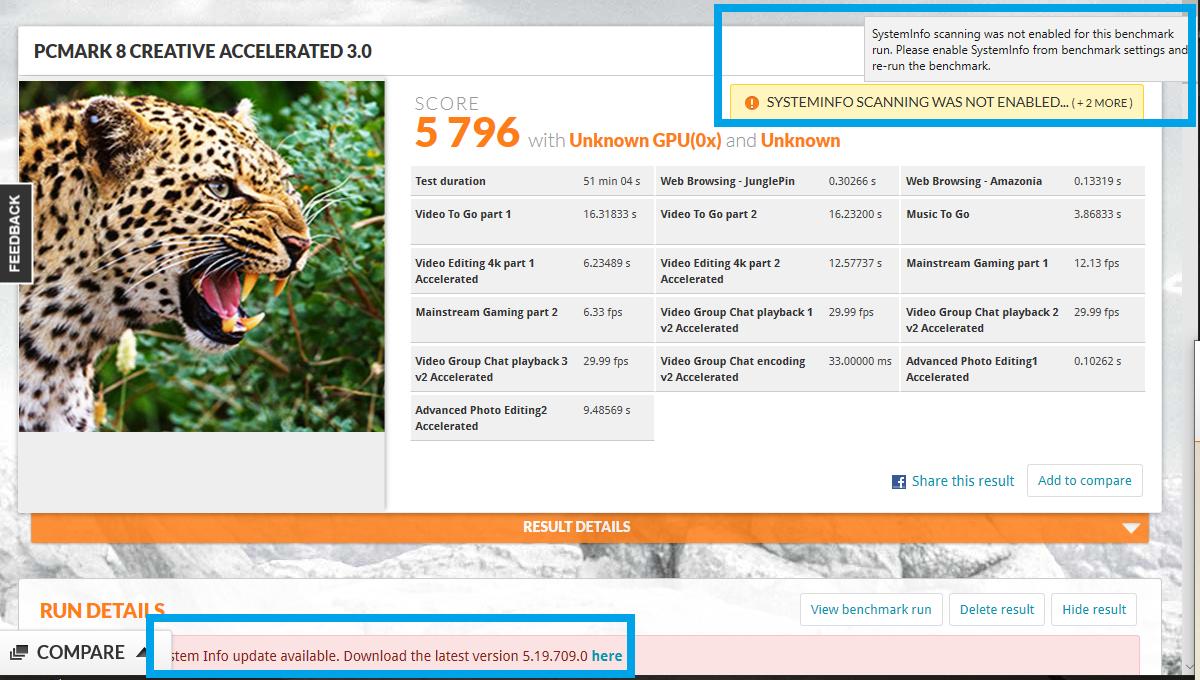Image resolution: width=1200 pixels, height=680 pixels.
Task: Click the 33.00000 ms encoding value
Action: coord(860,361)
